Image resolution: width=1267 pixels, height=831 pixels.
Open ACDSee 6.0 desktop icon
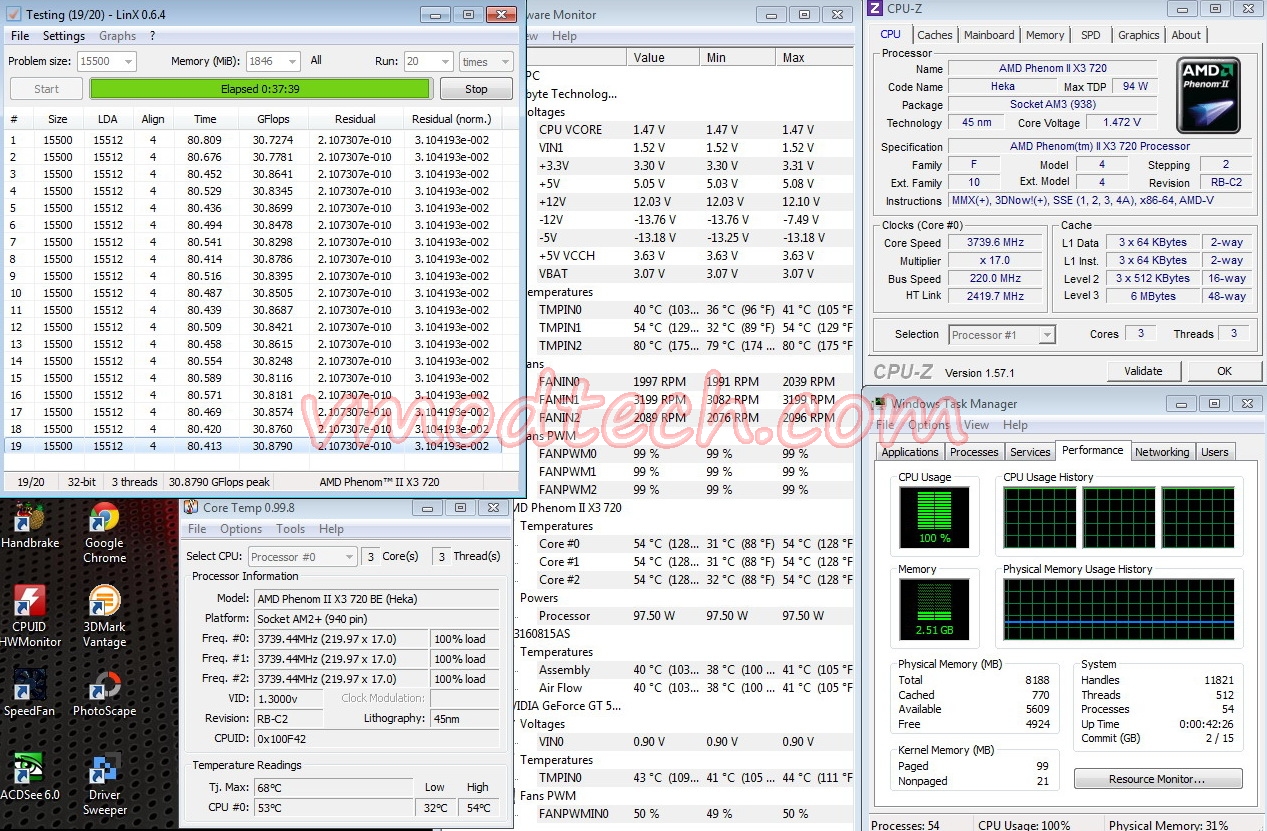[30, 777]
